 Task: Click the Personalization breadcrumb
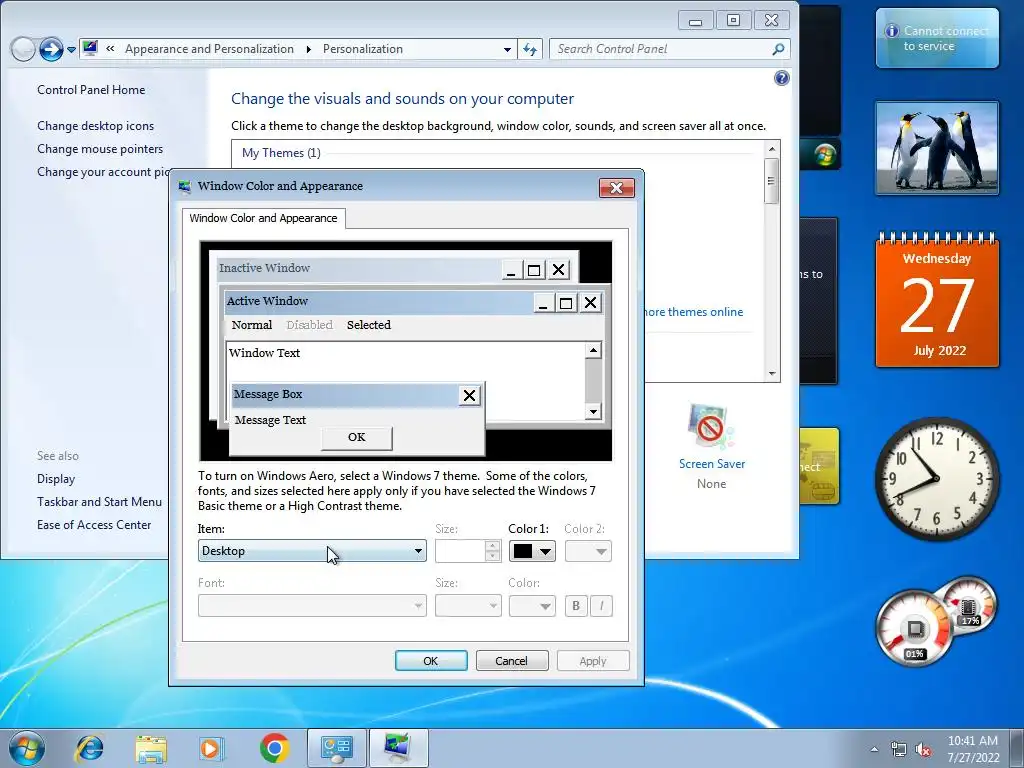pos(362,49)
